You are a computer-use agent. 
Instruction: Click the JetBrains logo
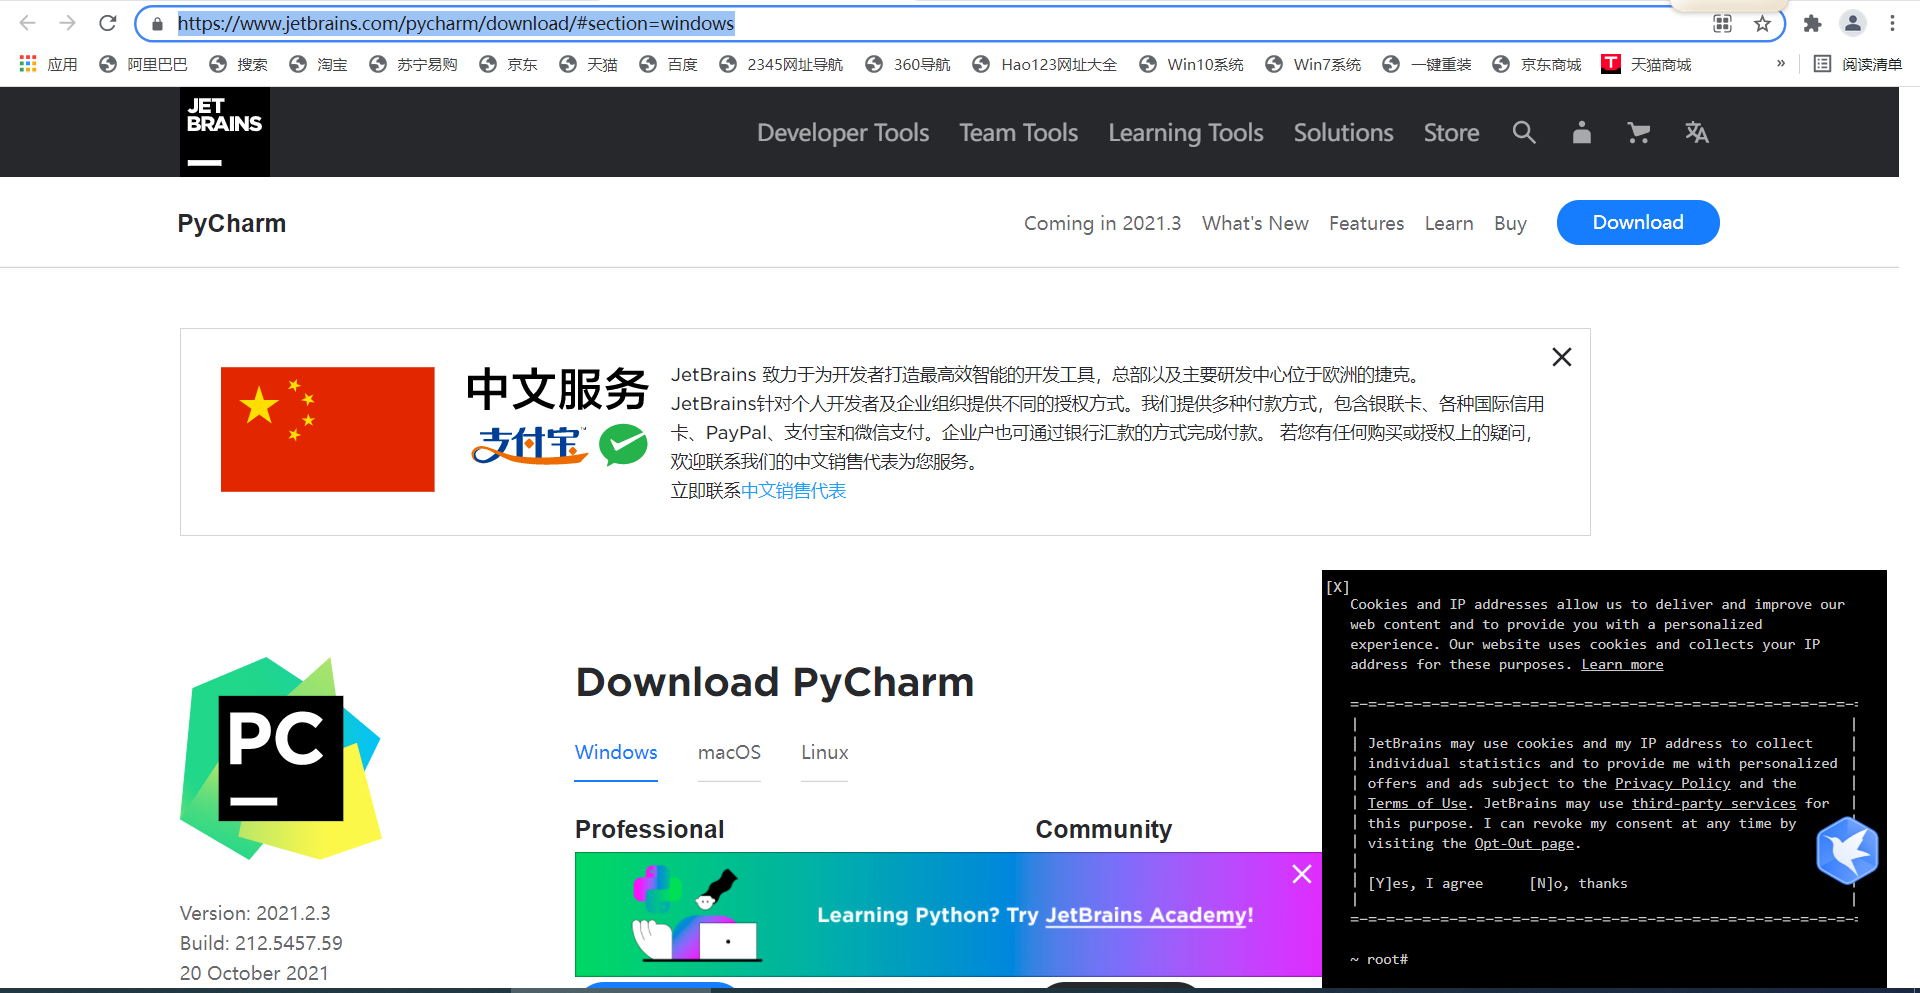[x=225, y=132]
